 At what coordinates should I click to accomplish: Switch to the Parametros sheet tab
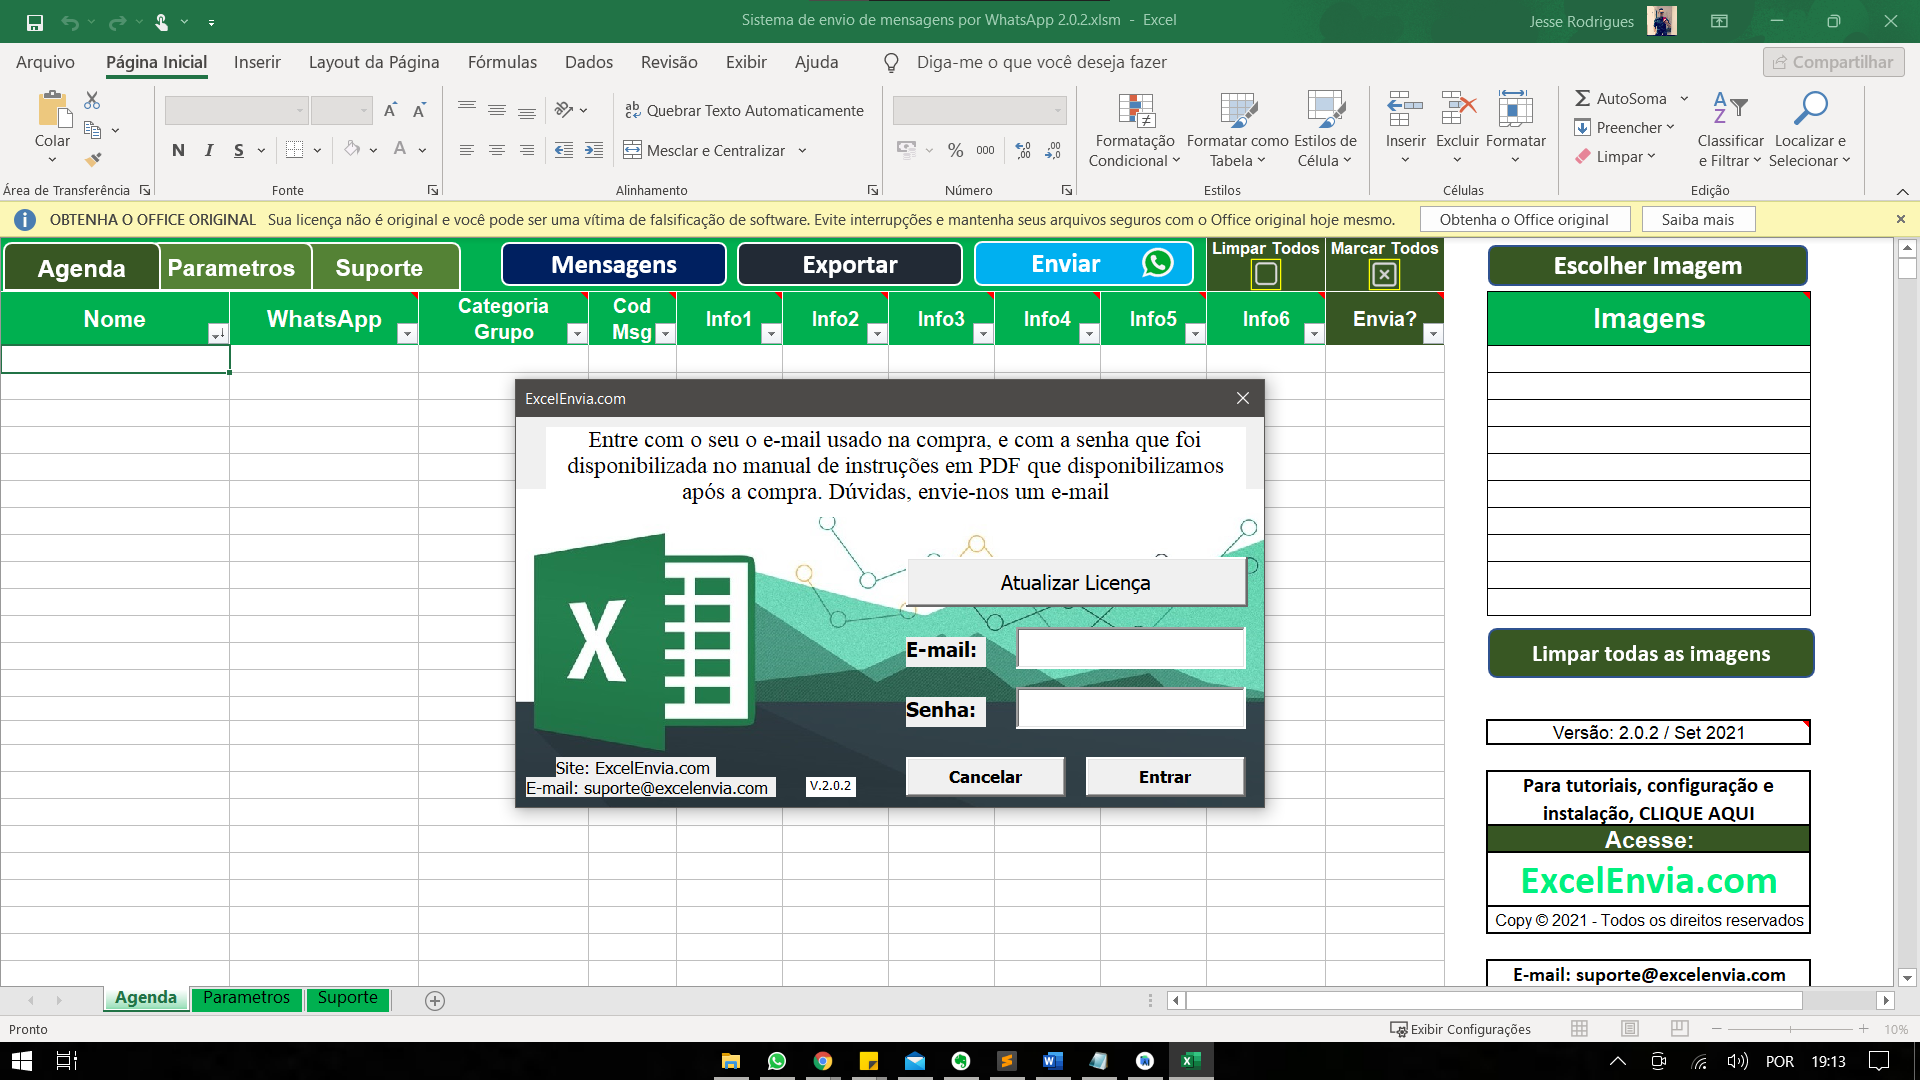(246, 997)
